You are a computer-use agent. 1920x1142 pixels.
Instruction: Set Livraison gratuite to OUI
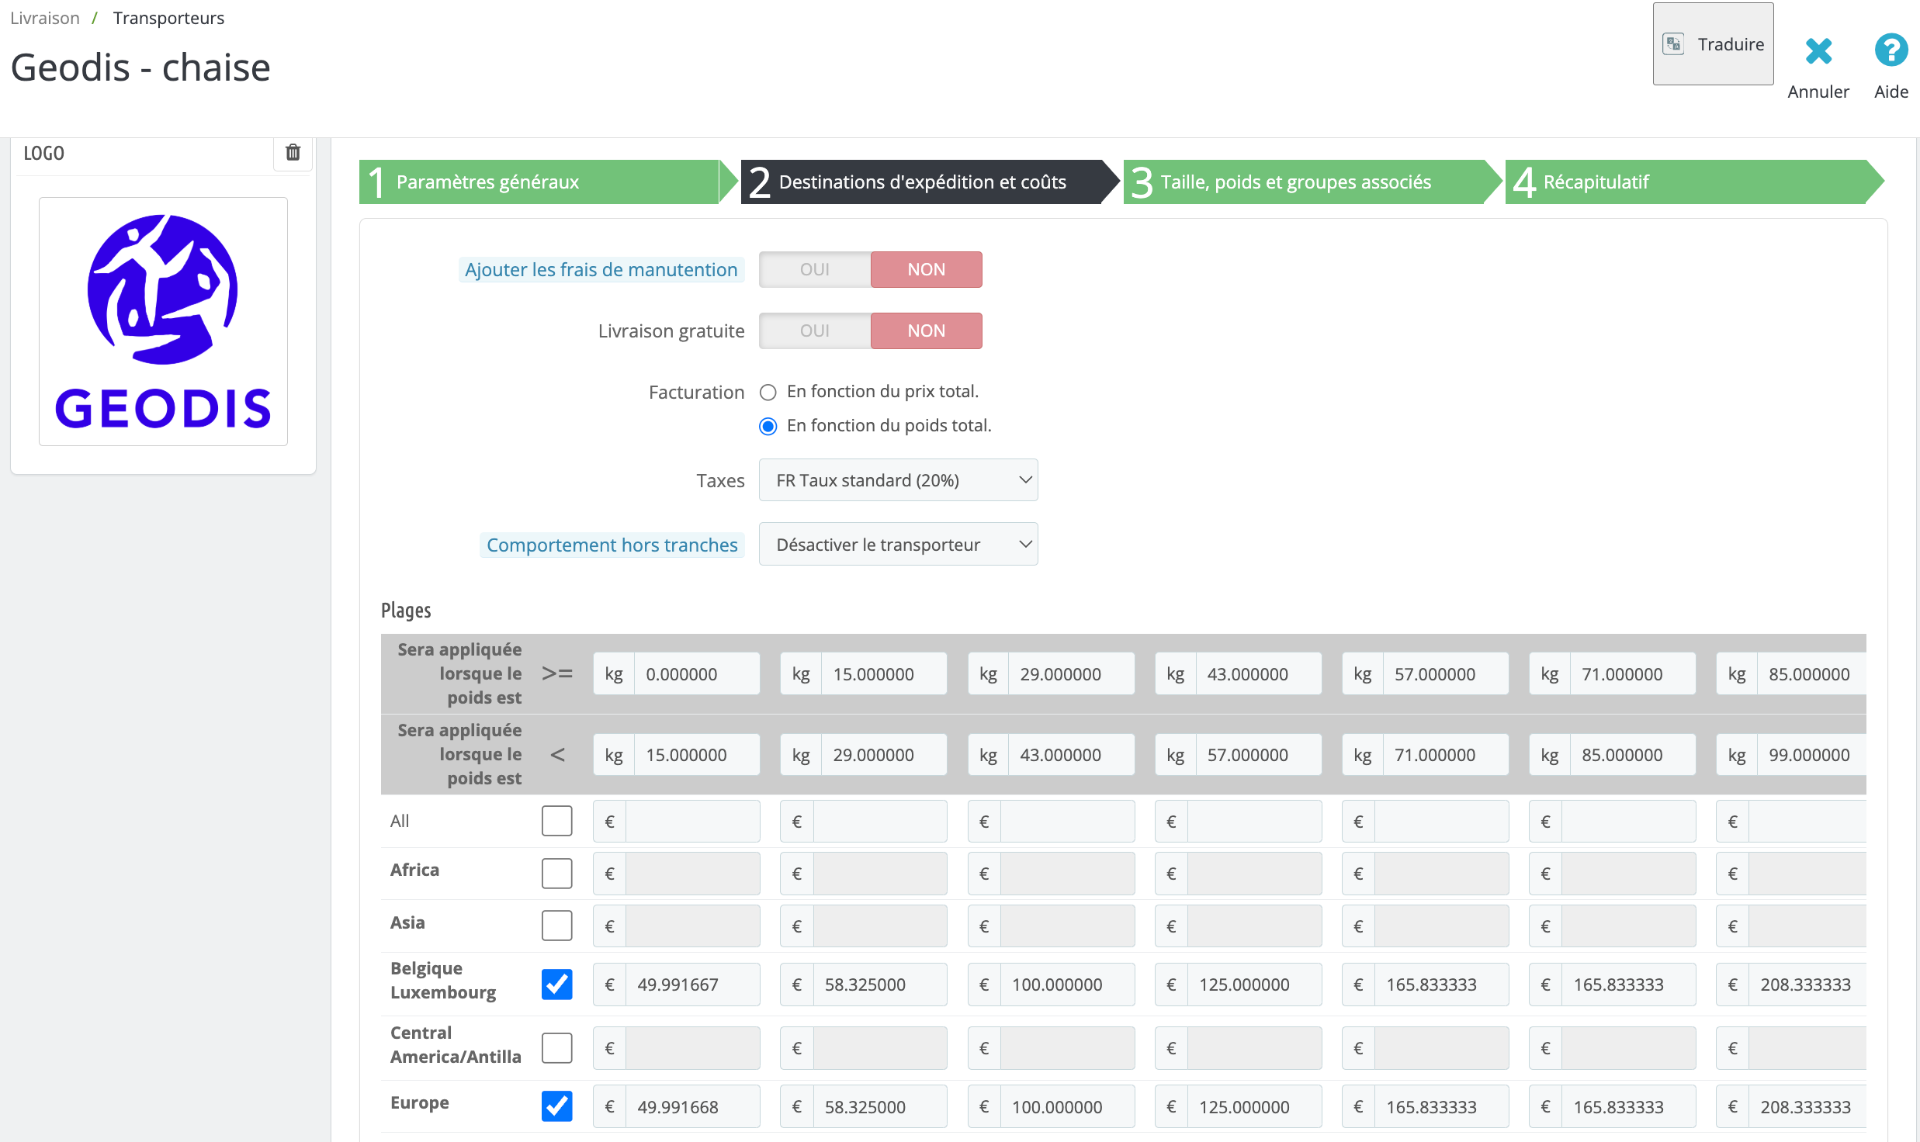tap(814, 331)
